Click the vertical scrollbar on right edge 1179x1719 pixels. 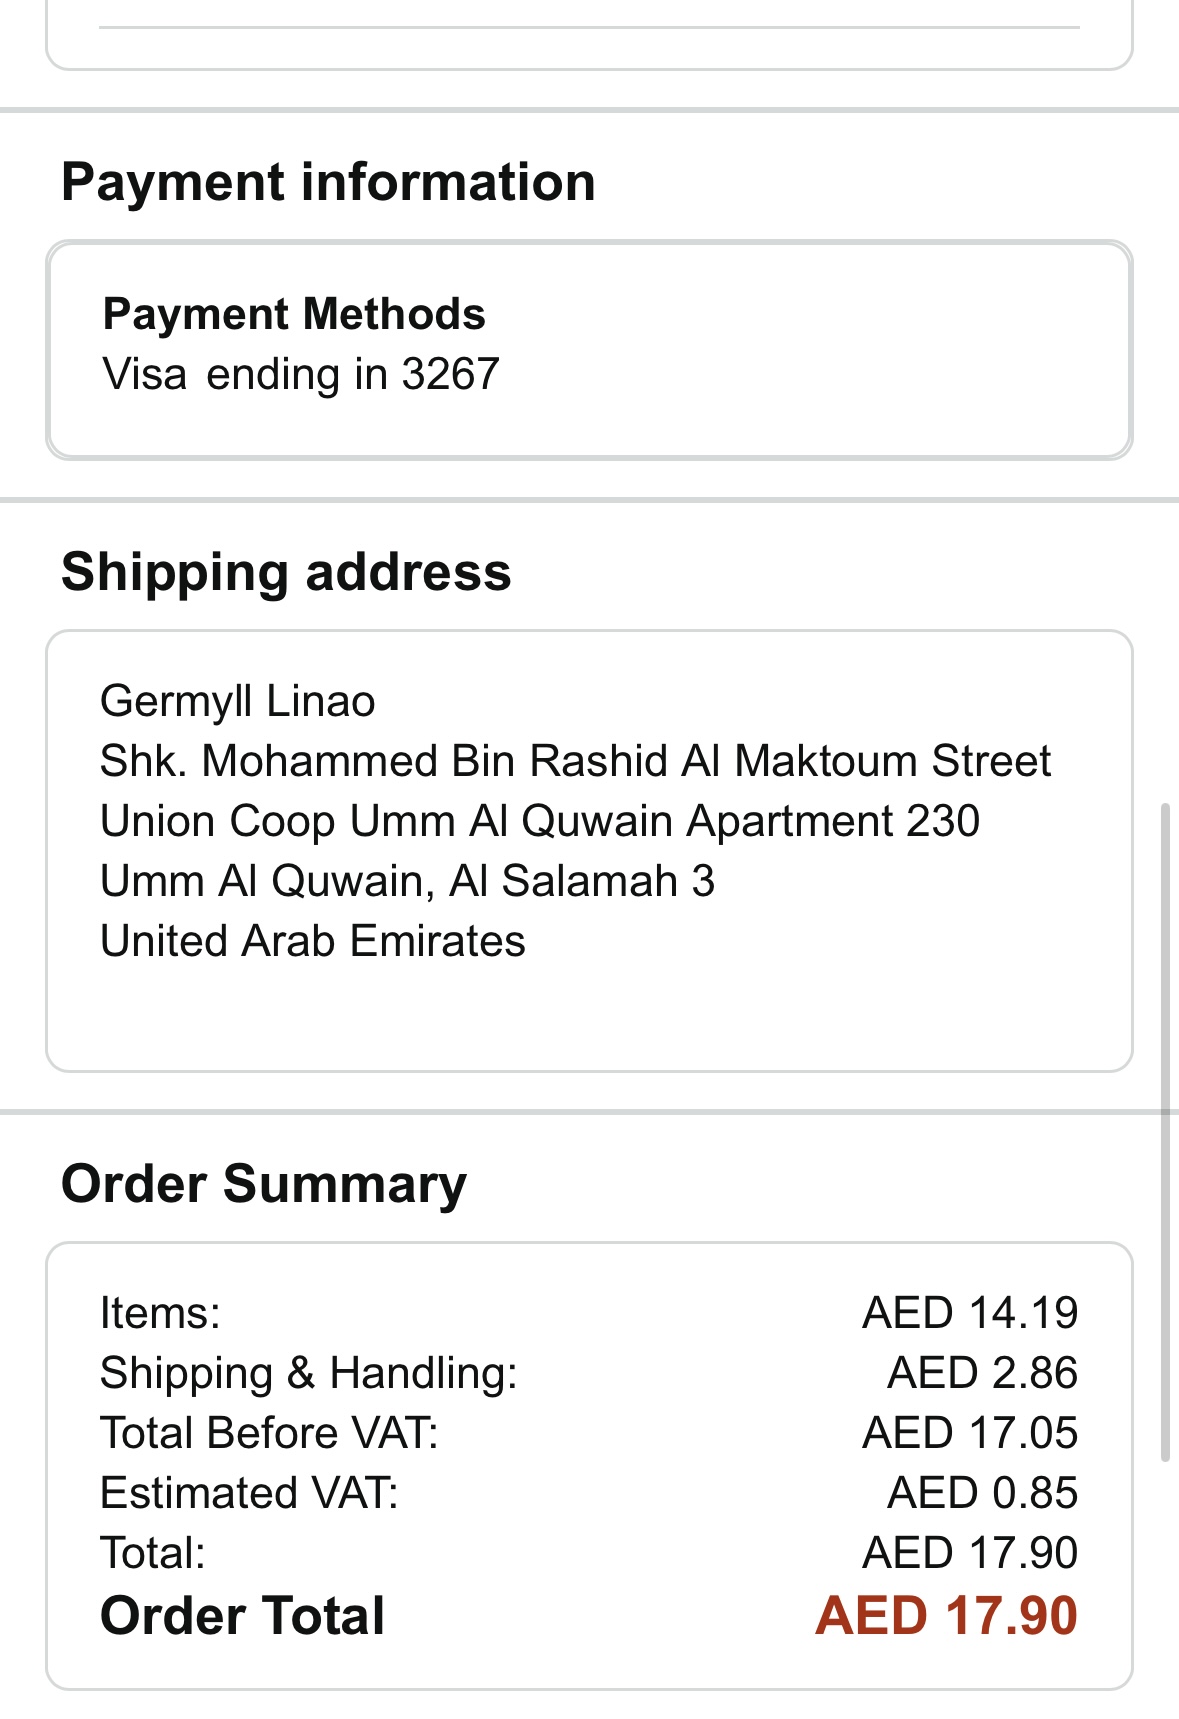[x=1165, y=1132]
